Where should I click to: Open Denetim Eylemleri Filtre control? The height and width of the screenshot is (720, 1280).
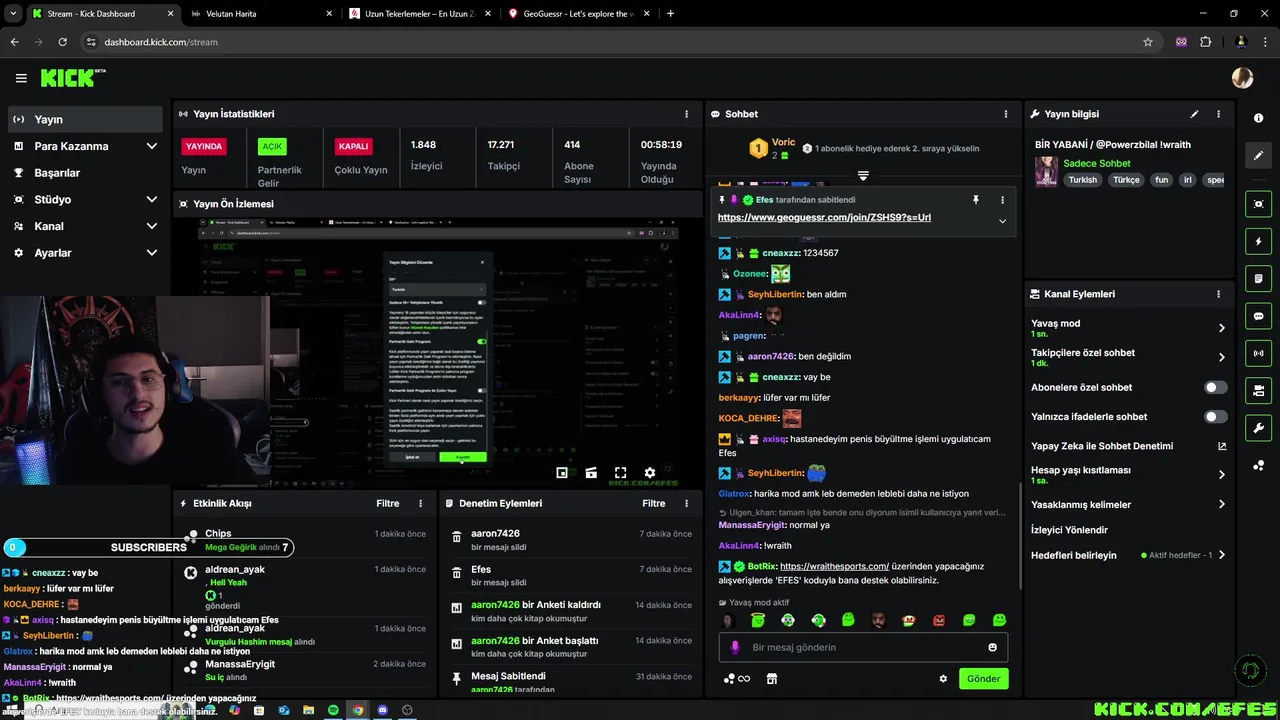point(654,504)
